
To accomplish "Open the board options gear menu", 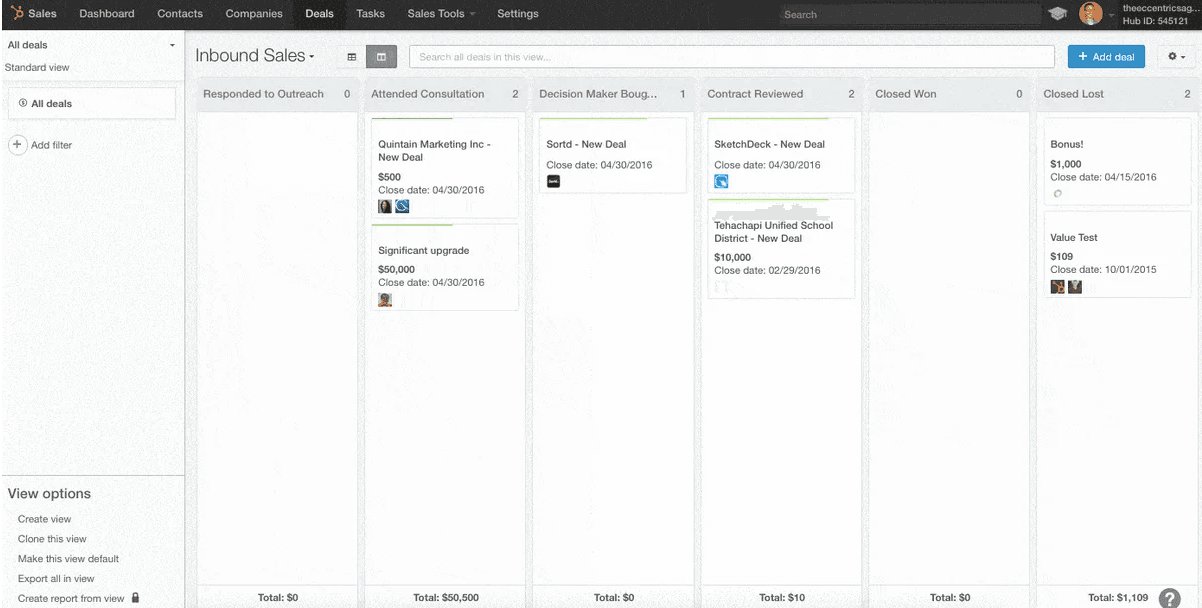I will point(1174,56).
